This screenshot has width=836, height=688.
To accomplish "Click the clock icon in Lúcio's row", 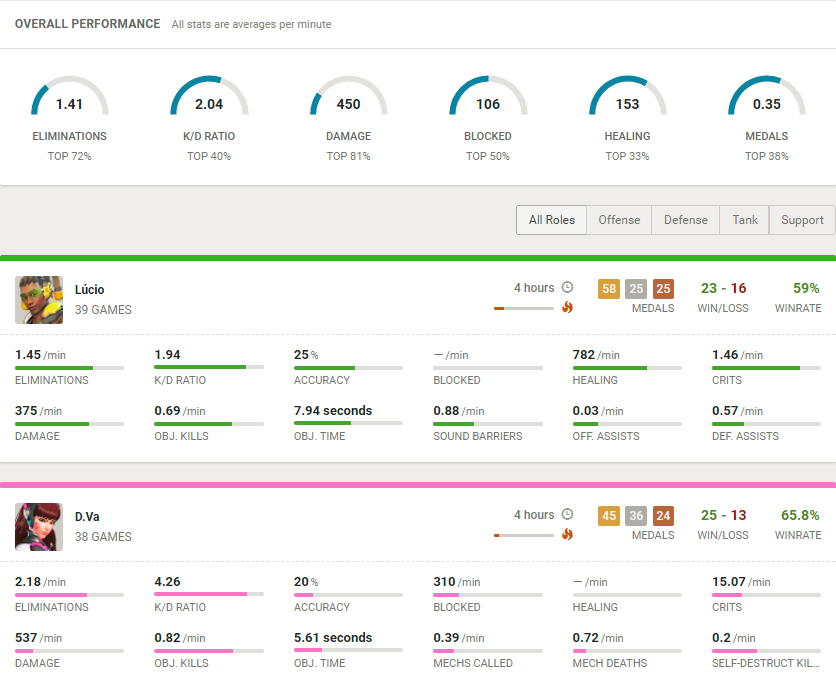I will 567,287.
